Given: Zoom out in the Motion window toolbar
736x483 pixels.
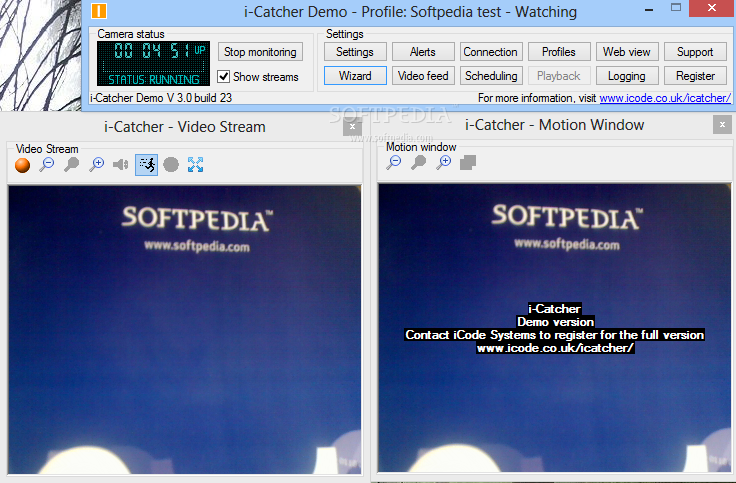Looking at the screenshot, I should click(x=394, y=163).
